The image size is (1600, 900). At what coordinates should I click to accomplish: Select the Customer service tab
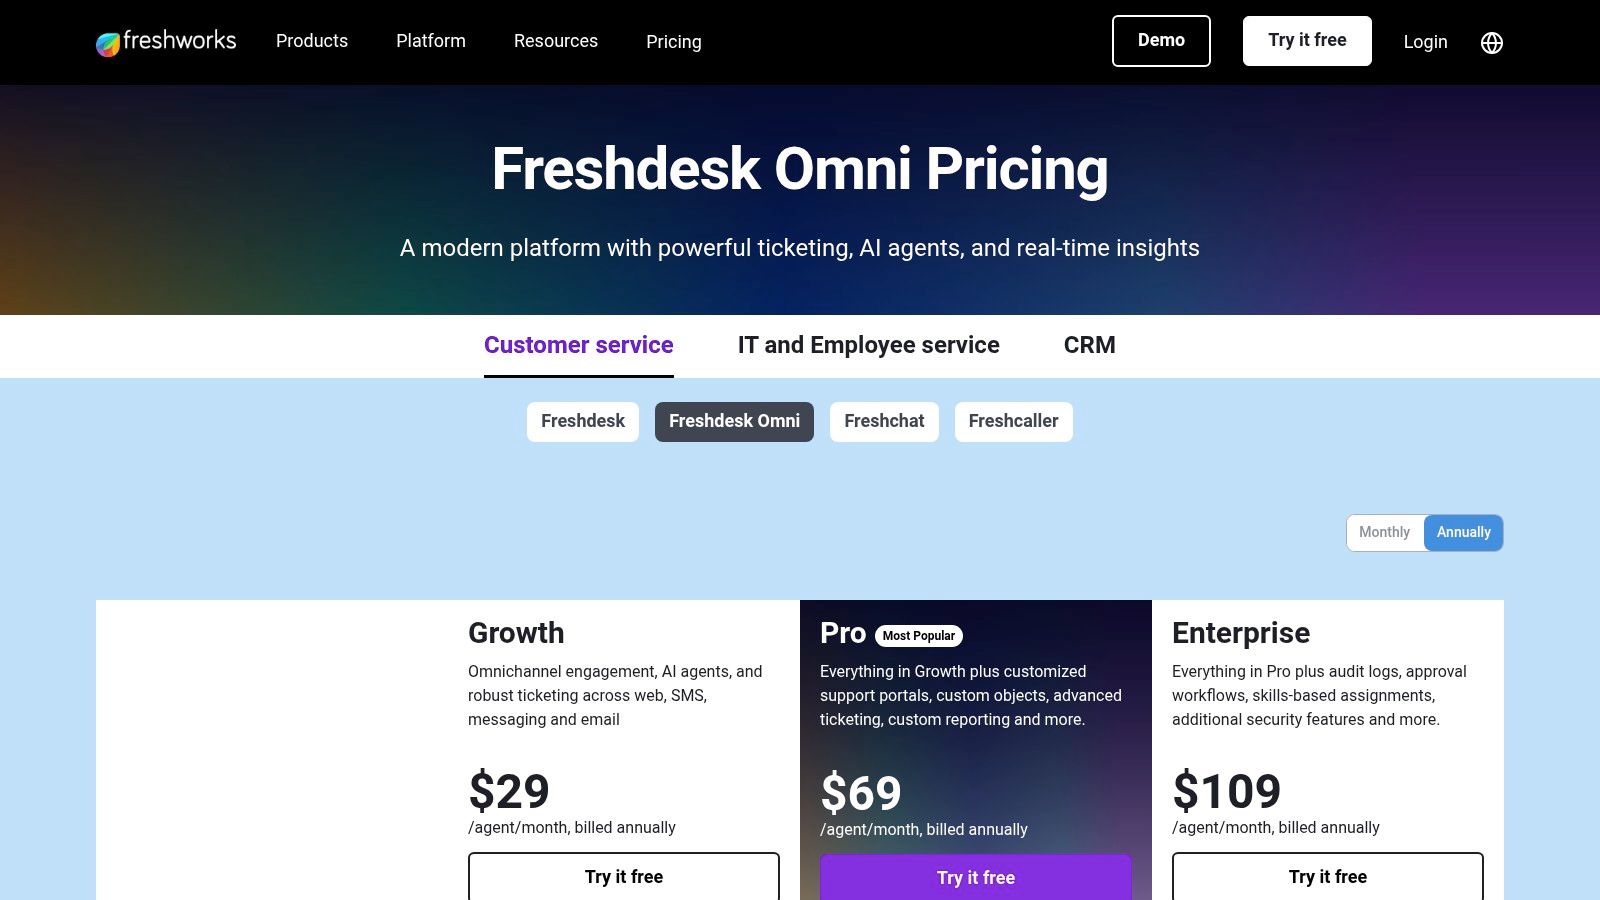pos(578,345)
